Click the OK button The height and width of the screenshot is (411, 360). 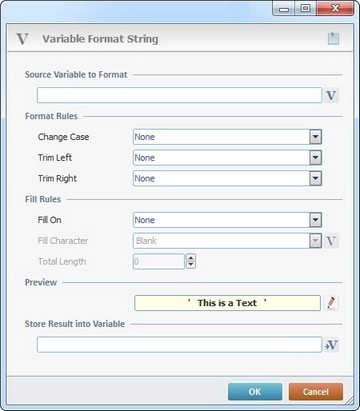pyautogui.click(x=255, y=392)
